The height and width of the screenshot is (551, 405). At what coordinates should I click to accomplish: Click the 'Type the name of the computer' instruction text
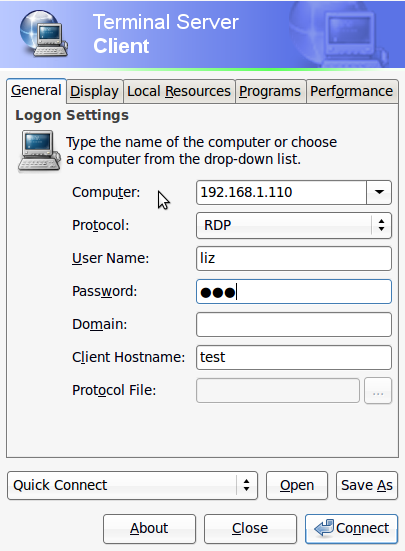(x=201, y=151)
